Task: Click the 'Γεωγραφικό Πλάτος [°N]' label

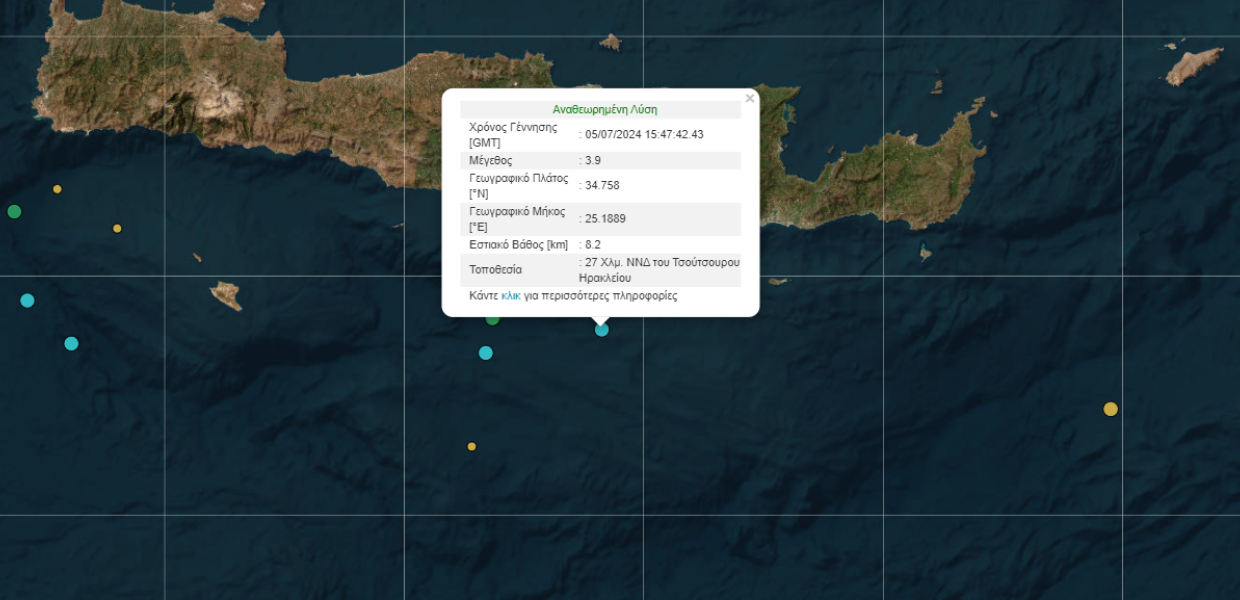Action: click(x=518, y=185)
